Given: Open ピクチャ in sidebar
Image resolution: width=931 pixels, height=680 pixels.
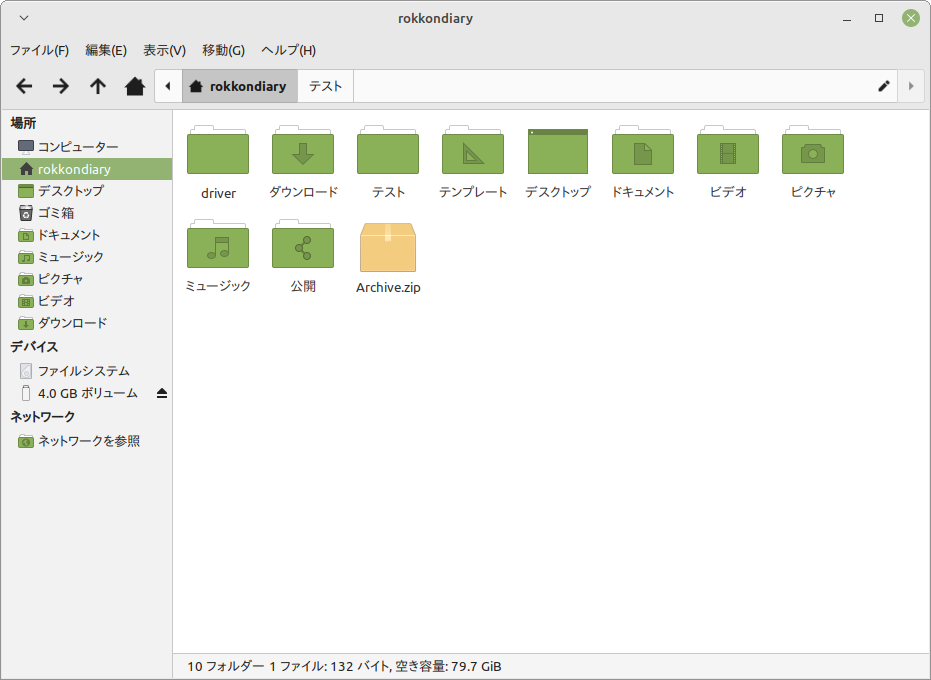Looking at the screenshot, I should [87, 279].
